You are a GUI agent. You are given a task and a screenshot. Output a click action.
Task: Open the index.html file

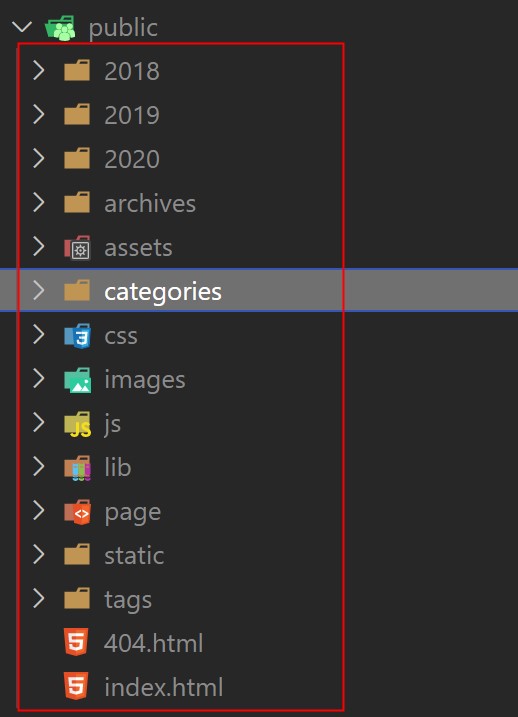[164, 687]
